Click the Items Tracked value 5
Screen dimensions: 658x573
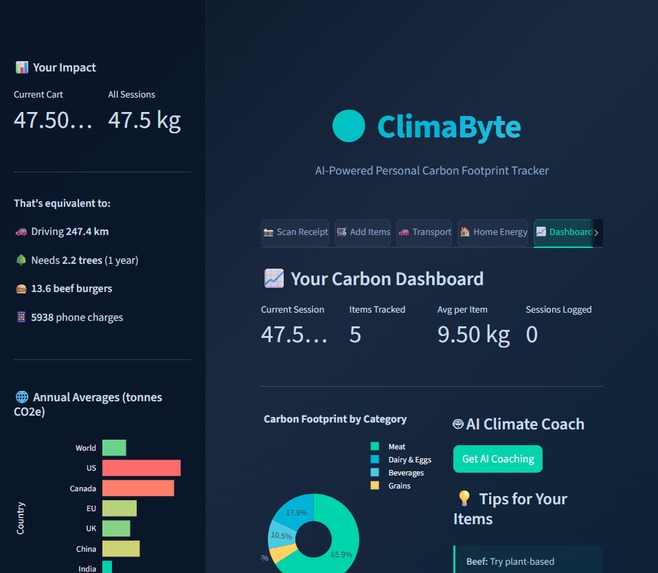355,335
